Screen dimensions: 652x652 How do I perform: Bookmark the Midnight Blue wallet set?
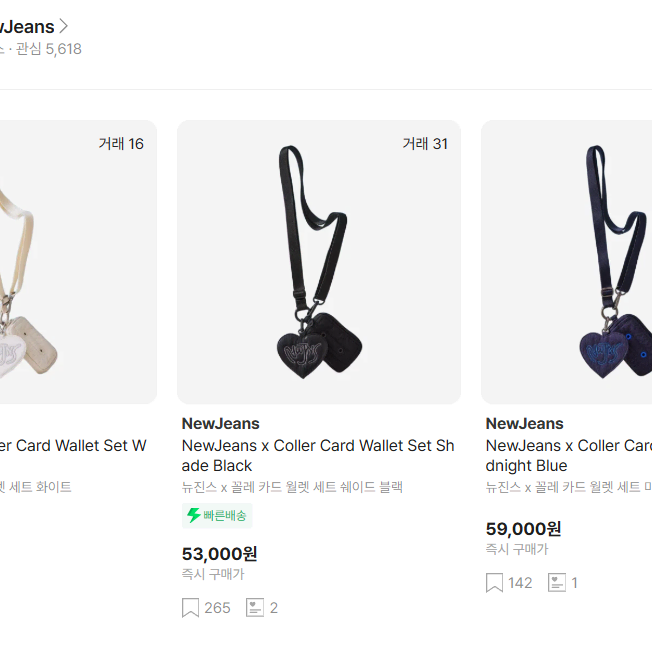[x=494, y=583]
